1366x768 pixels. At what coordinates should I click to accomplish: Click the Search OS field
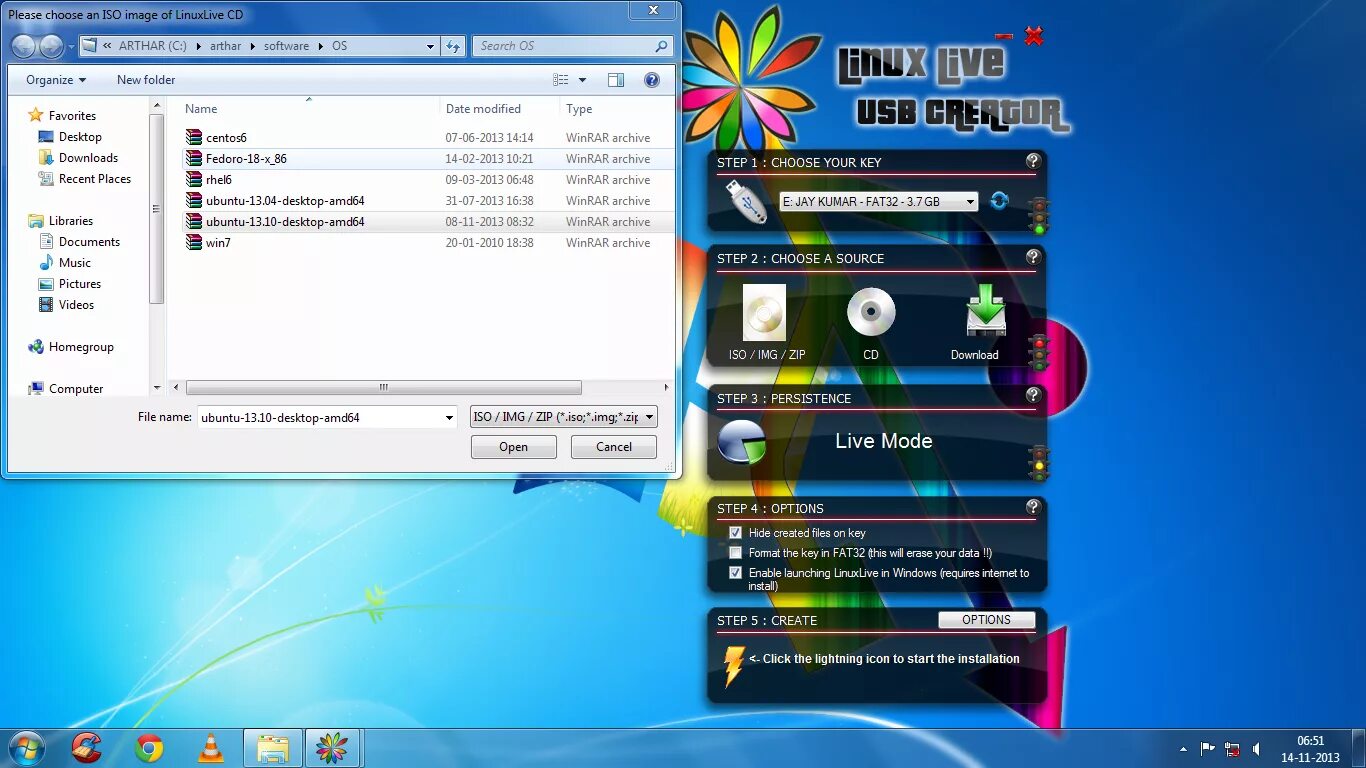(573, 46)
